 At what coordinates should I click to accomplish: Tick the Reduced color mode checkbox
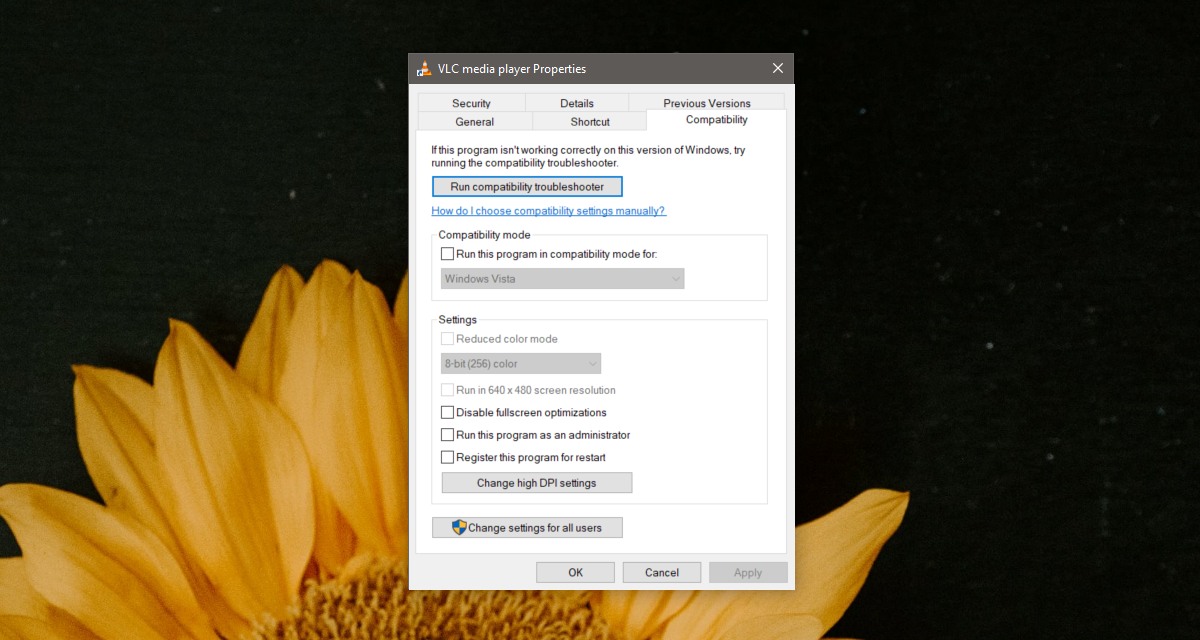pyautogui.click(x=447, y=339)
